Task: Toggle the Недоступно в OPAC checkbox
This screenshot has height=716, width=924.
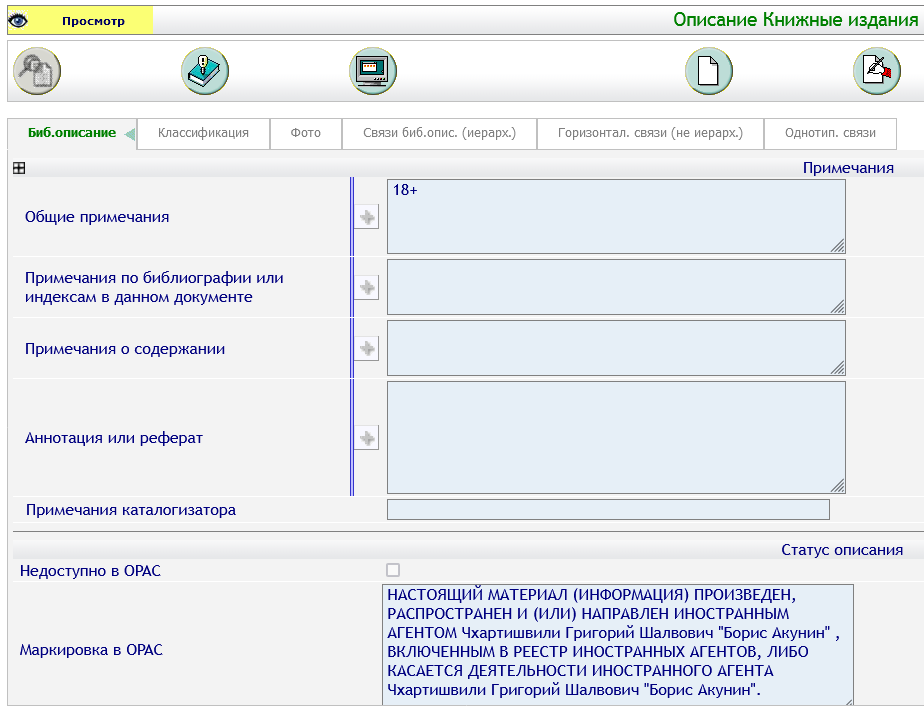Action: tap(393, 570)
